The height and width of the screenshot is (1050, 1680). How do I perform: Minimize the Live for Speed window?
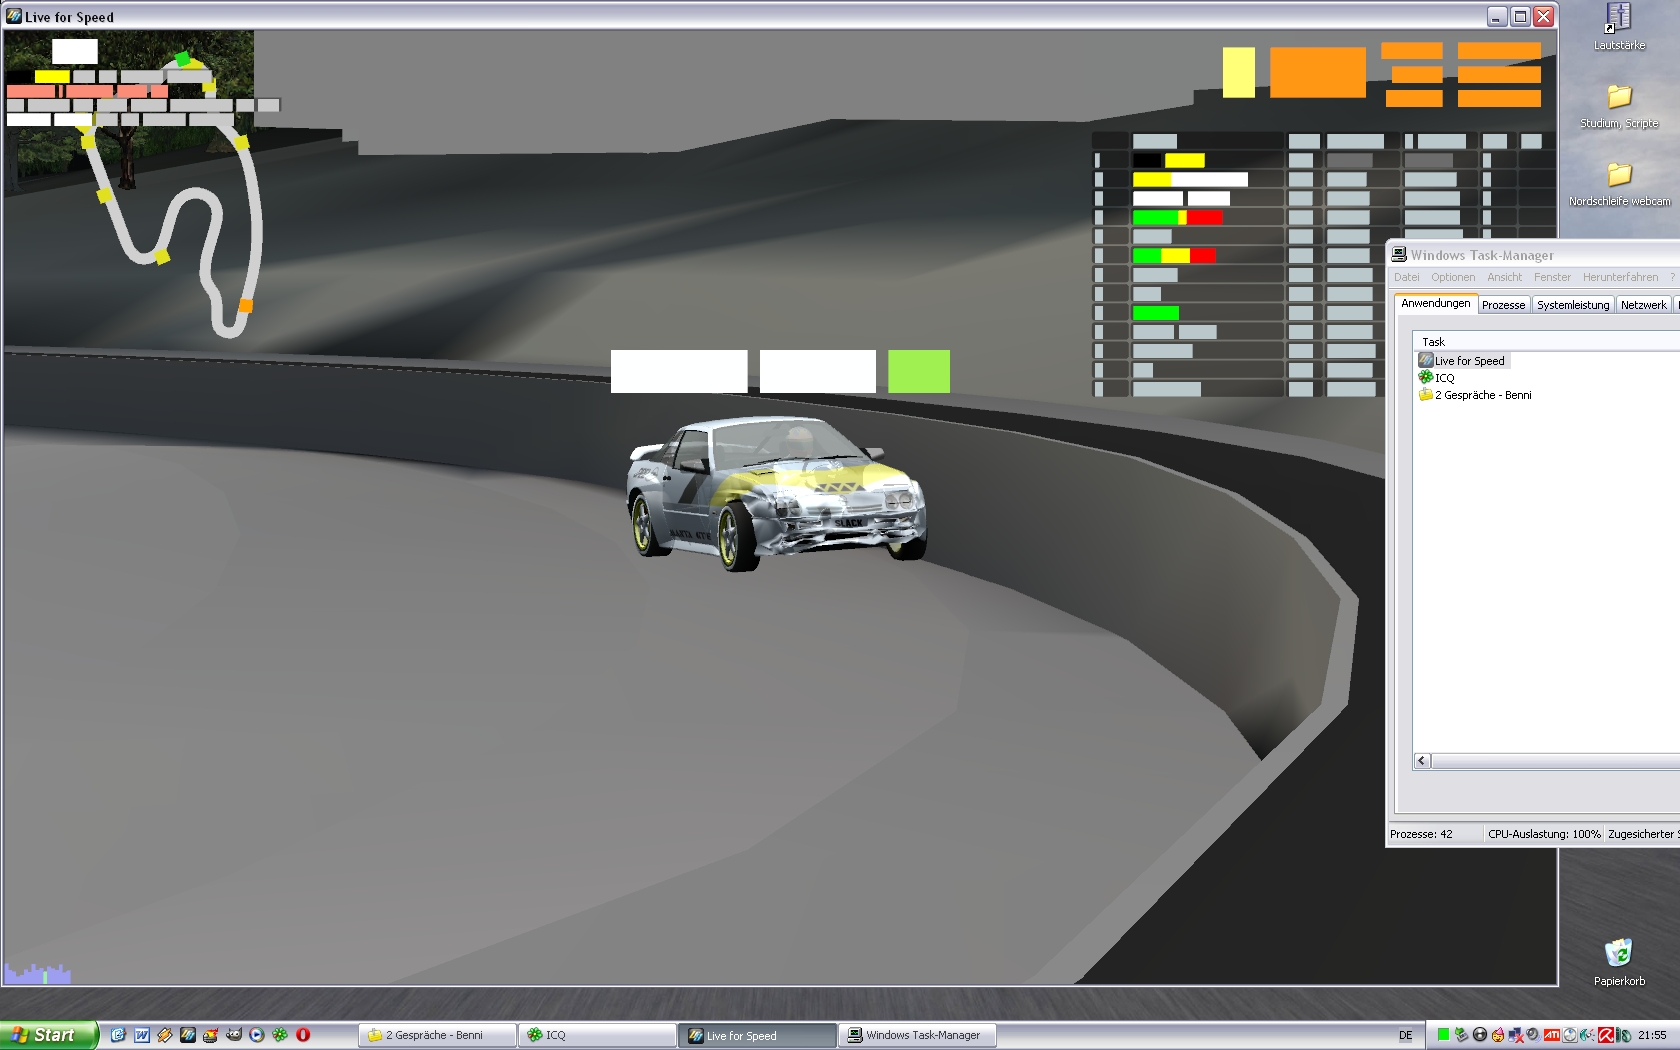coord(1497,16)
